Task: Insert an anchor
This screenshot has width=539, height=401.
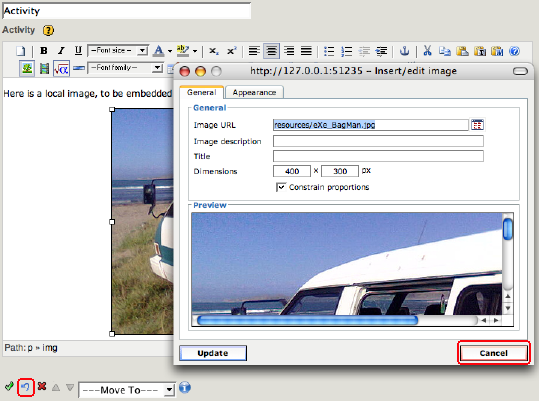Action: coord(404,51)
